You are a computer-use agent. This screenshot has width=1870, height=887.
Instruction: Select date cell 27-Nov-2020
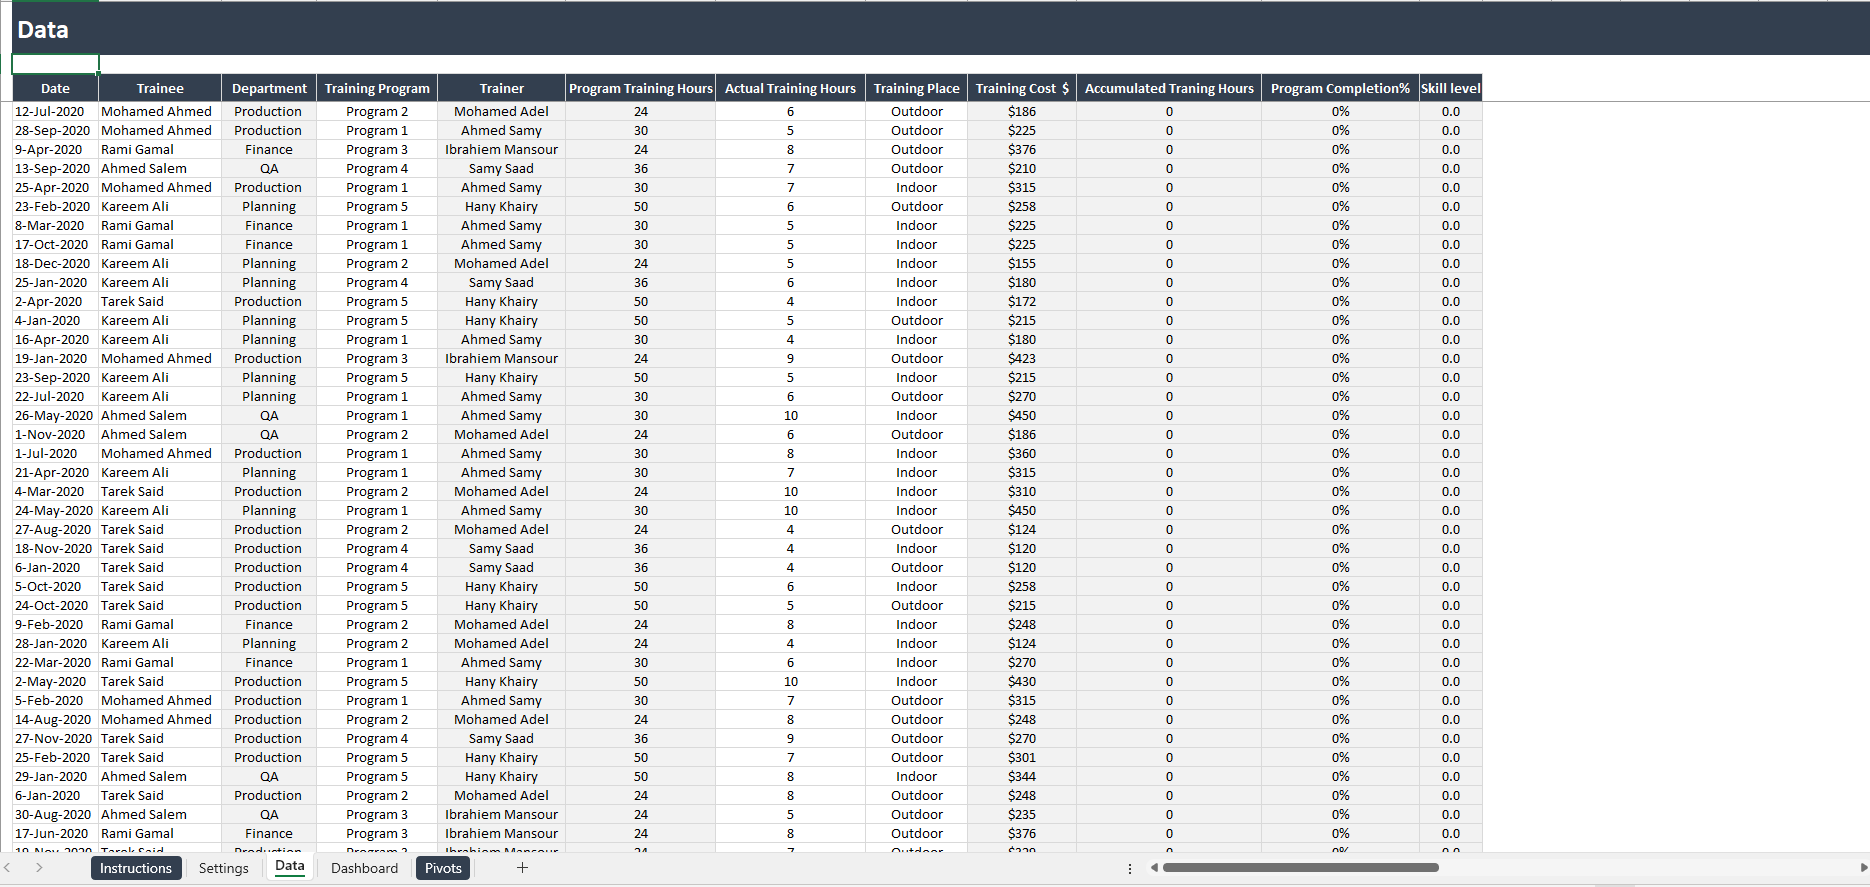55,739
